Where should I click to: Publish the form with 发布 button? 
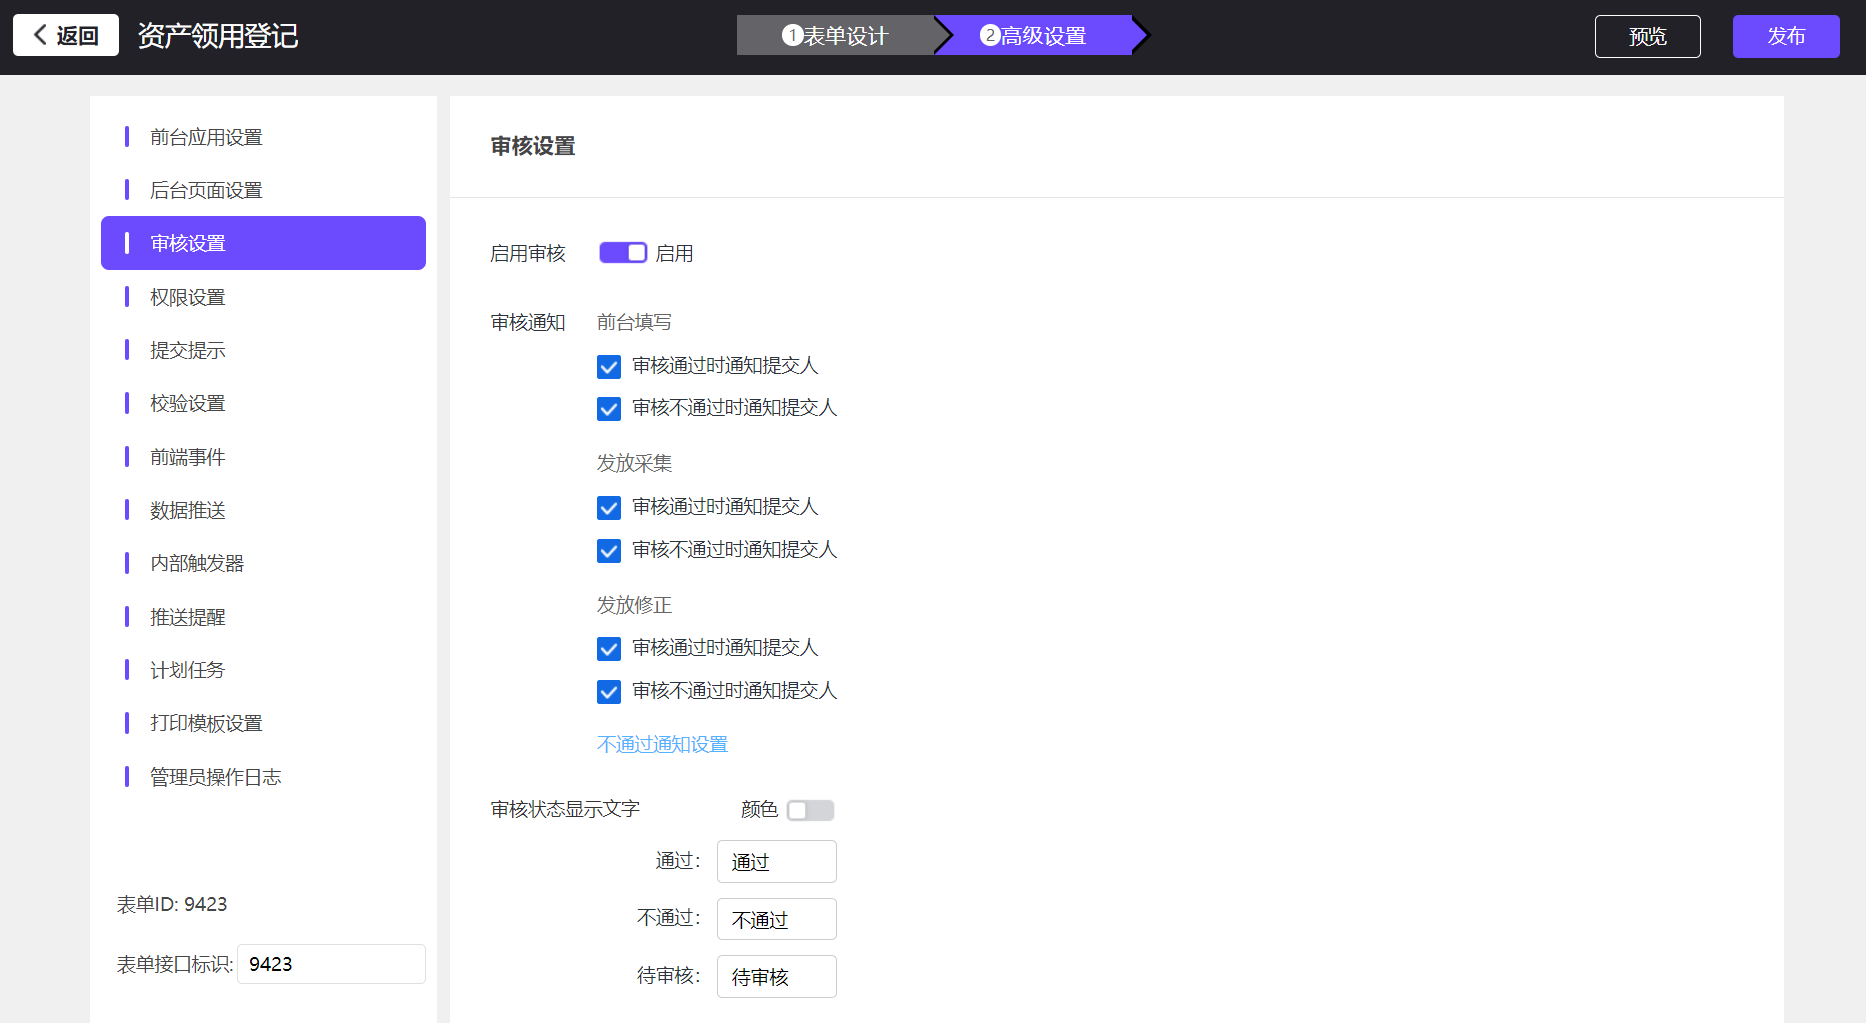(1785, 36)
